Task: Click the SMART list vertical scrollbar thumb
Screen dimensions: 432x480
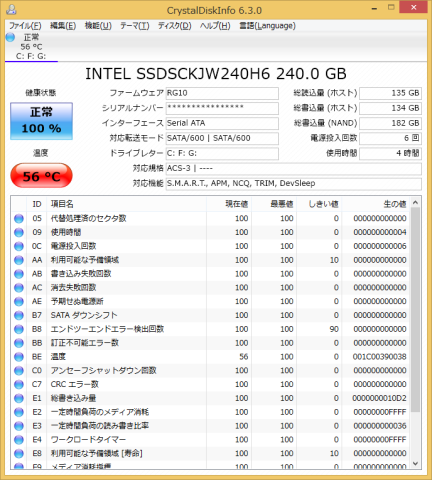Action: (415, 309)
